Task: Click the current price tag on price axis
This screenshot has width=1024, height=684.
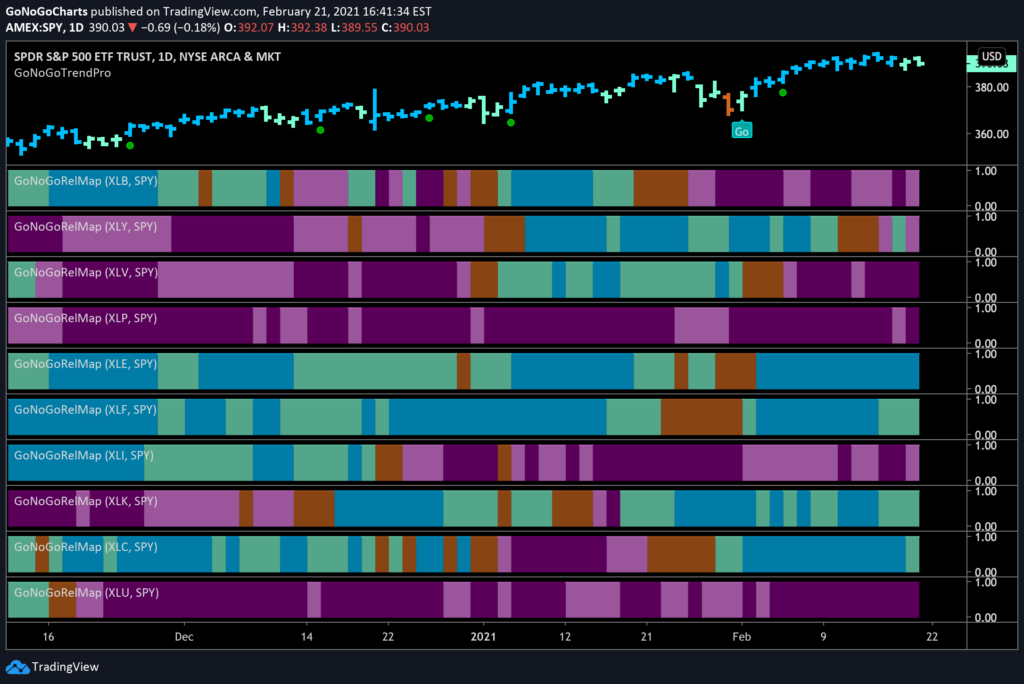Action: coord(991,64)
